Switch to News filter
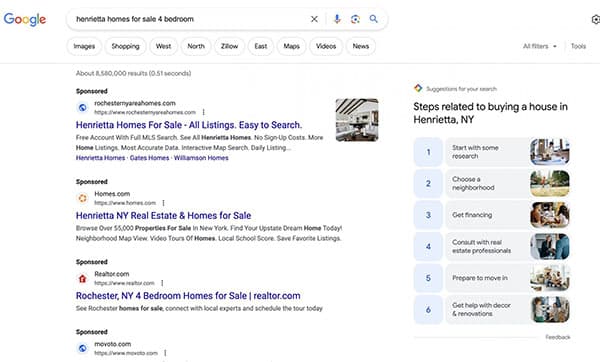This screenshot has width=600, height=362. tap(361, 46)
